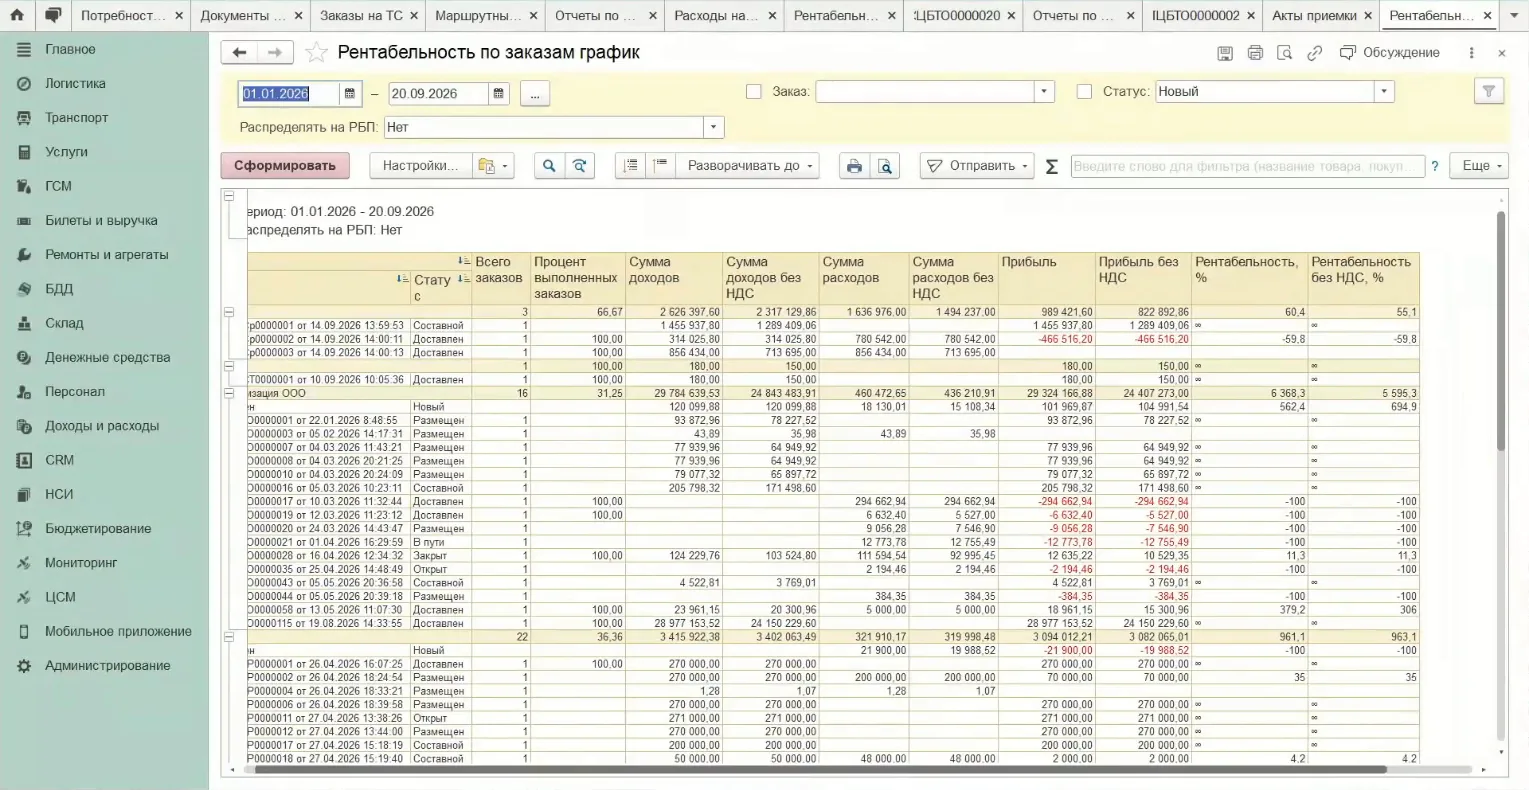The height and width of the screenshot is (790, 1529).
Task: Click the Find next search icon
Action: point(579,166)
